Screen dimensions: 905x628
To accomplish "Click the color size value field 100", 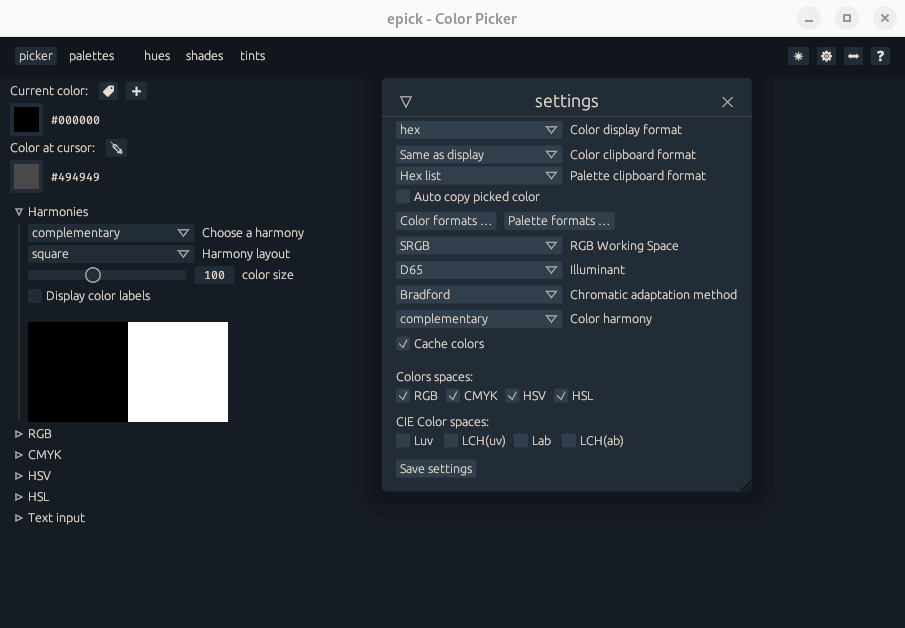I will (x=214, y=275).
